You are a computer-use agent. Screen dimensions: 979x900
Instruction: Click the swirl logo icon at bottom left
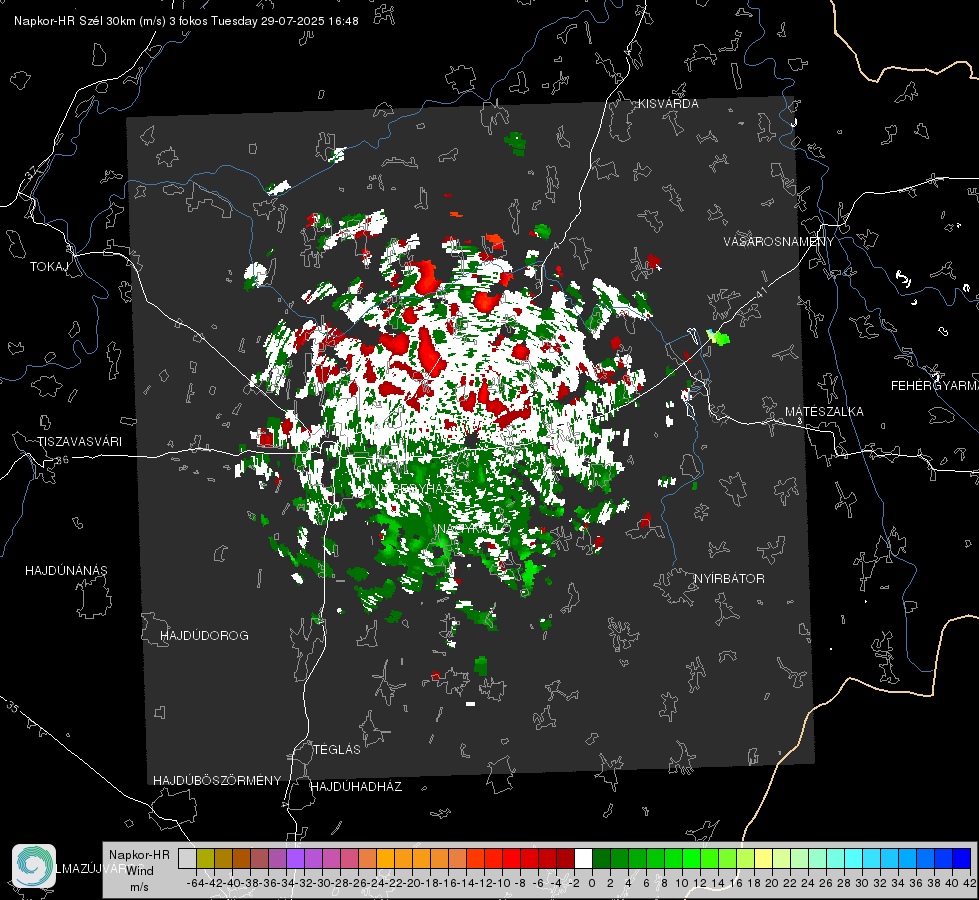point(34,866)
